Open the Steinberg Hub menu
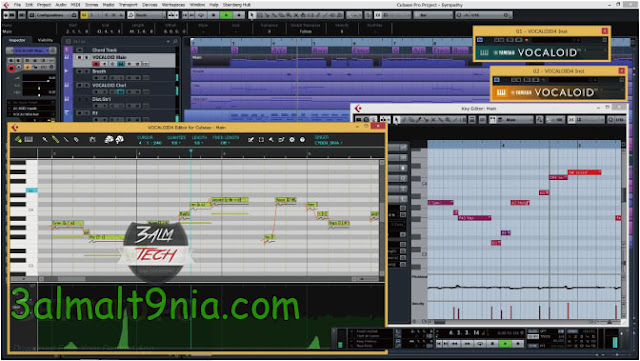This screenshot has height=361, width=640. pyautogui.click(x=237, y=5)
